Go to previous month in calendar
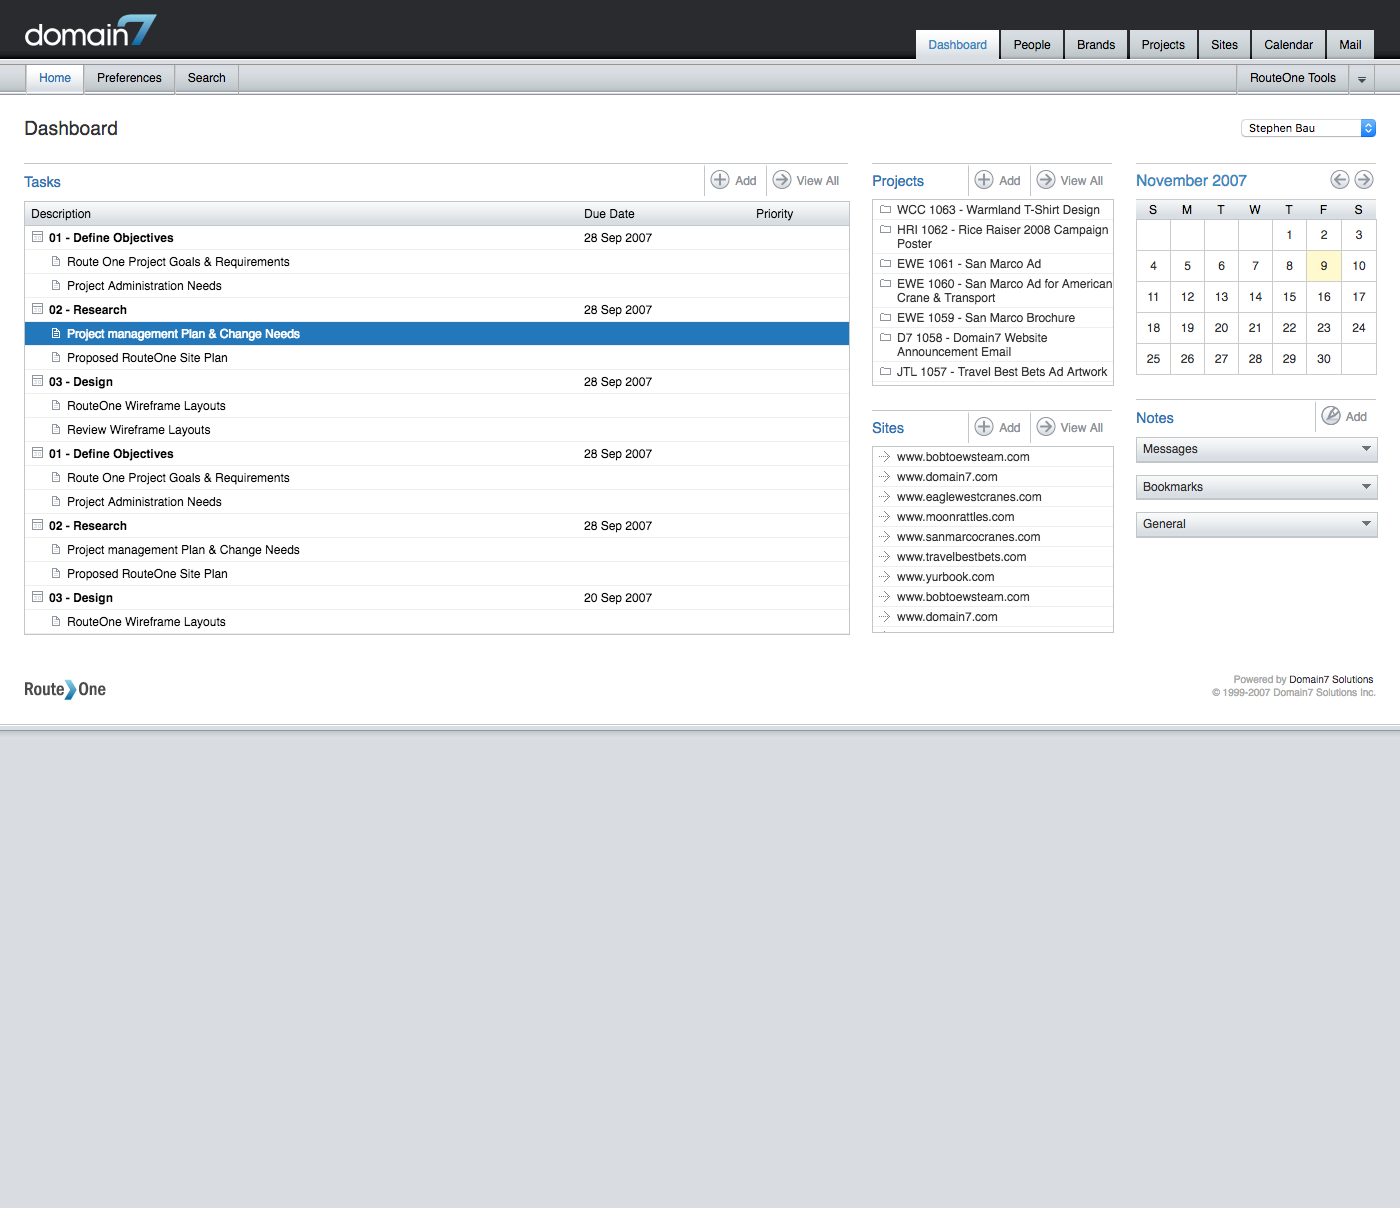This screenshot has width=1400, height=1208. pos(1340,180)
